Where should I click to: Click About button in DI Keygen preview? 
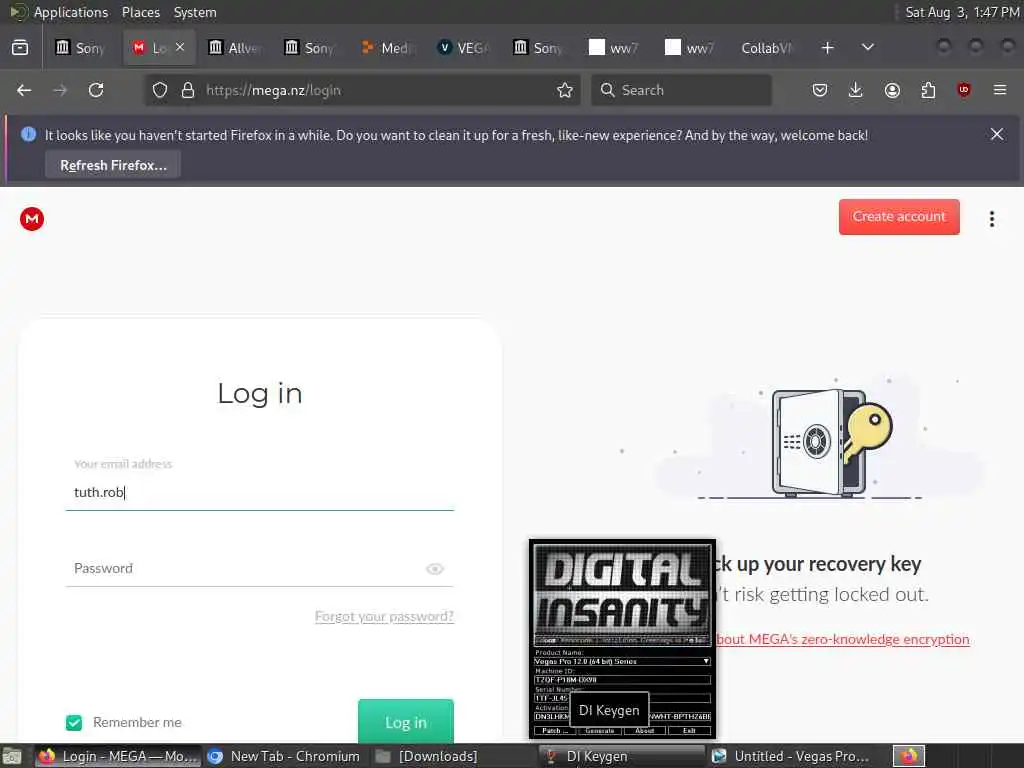645,731
